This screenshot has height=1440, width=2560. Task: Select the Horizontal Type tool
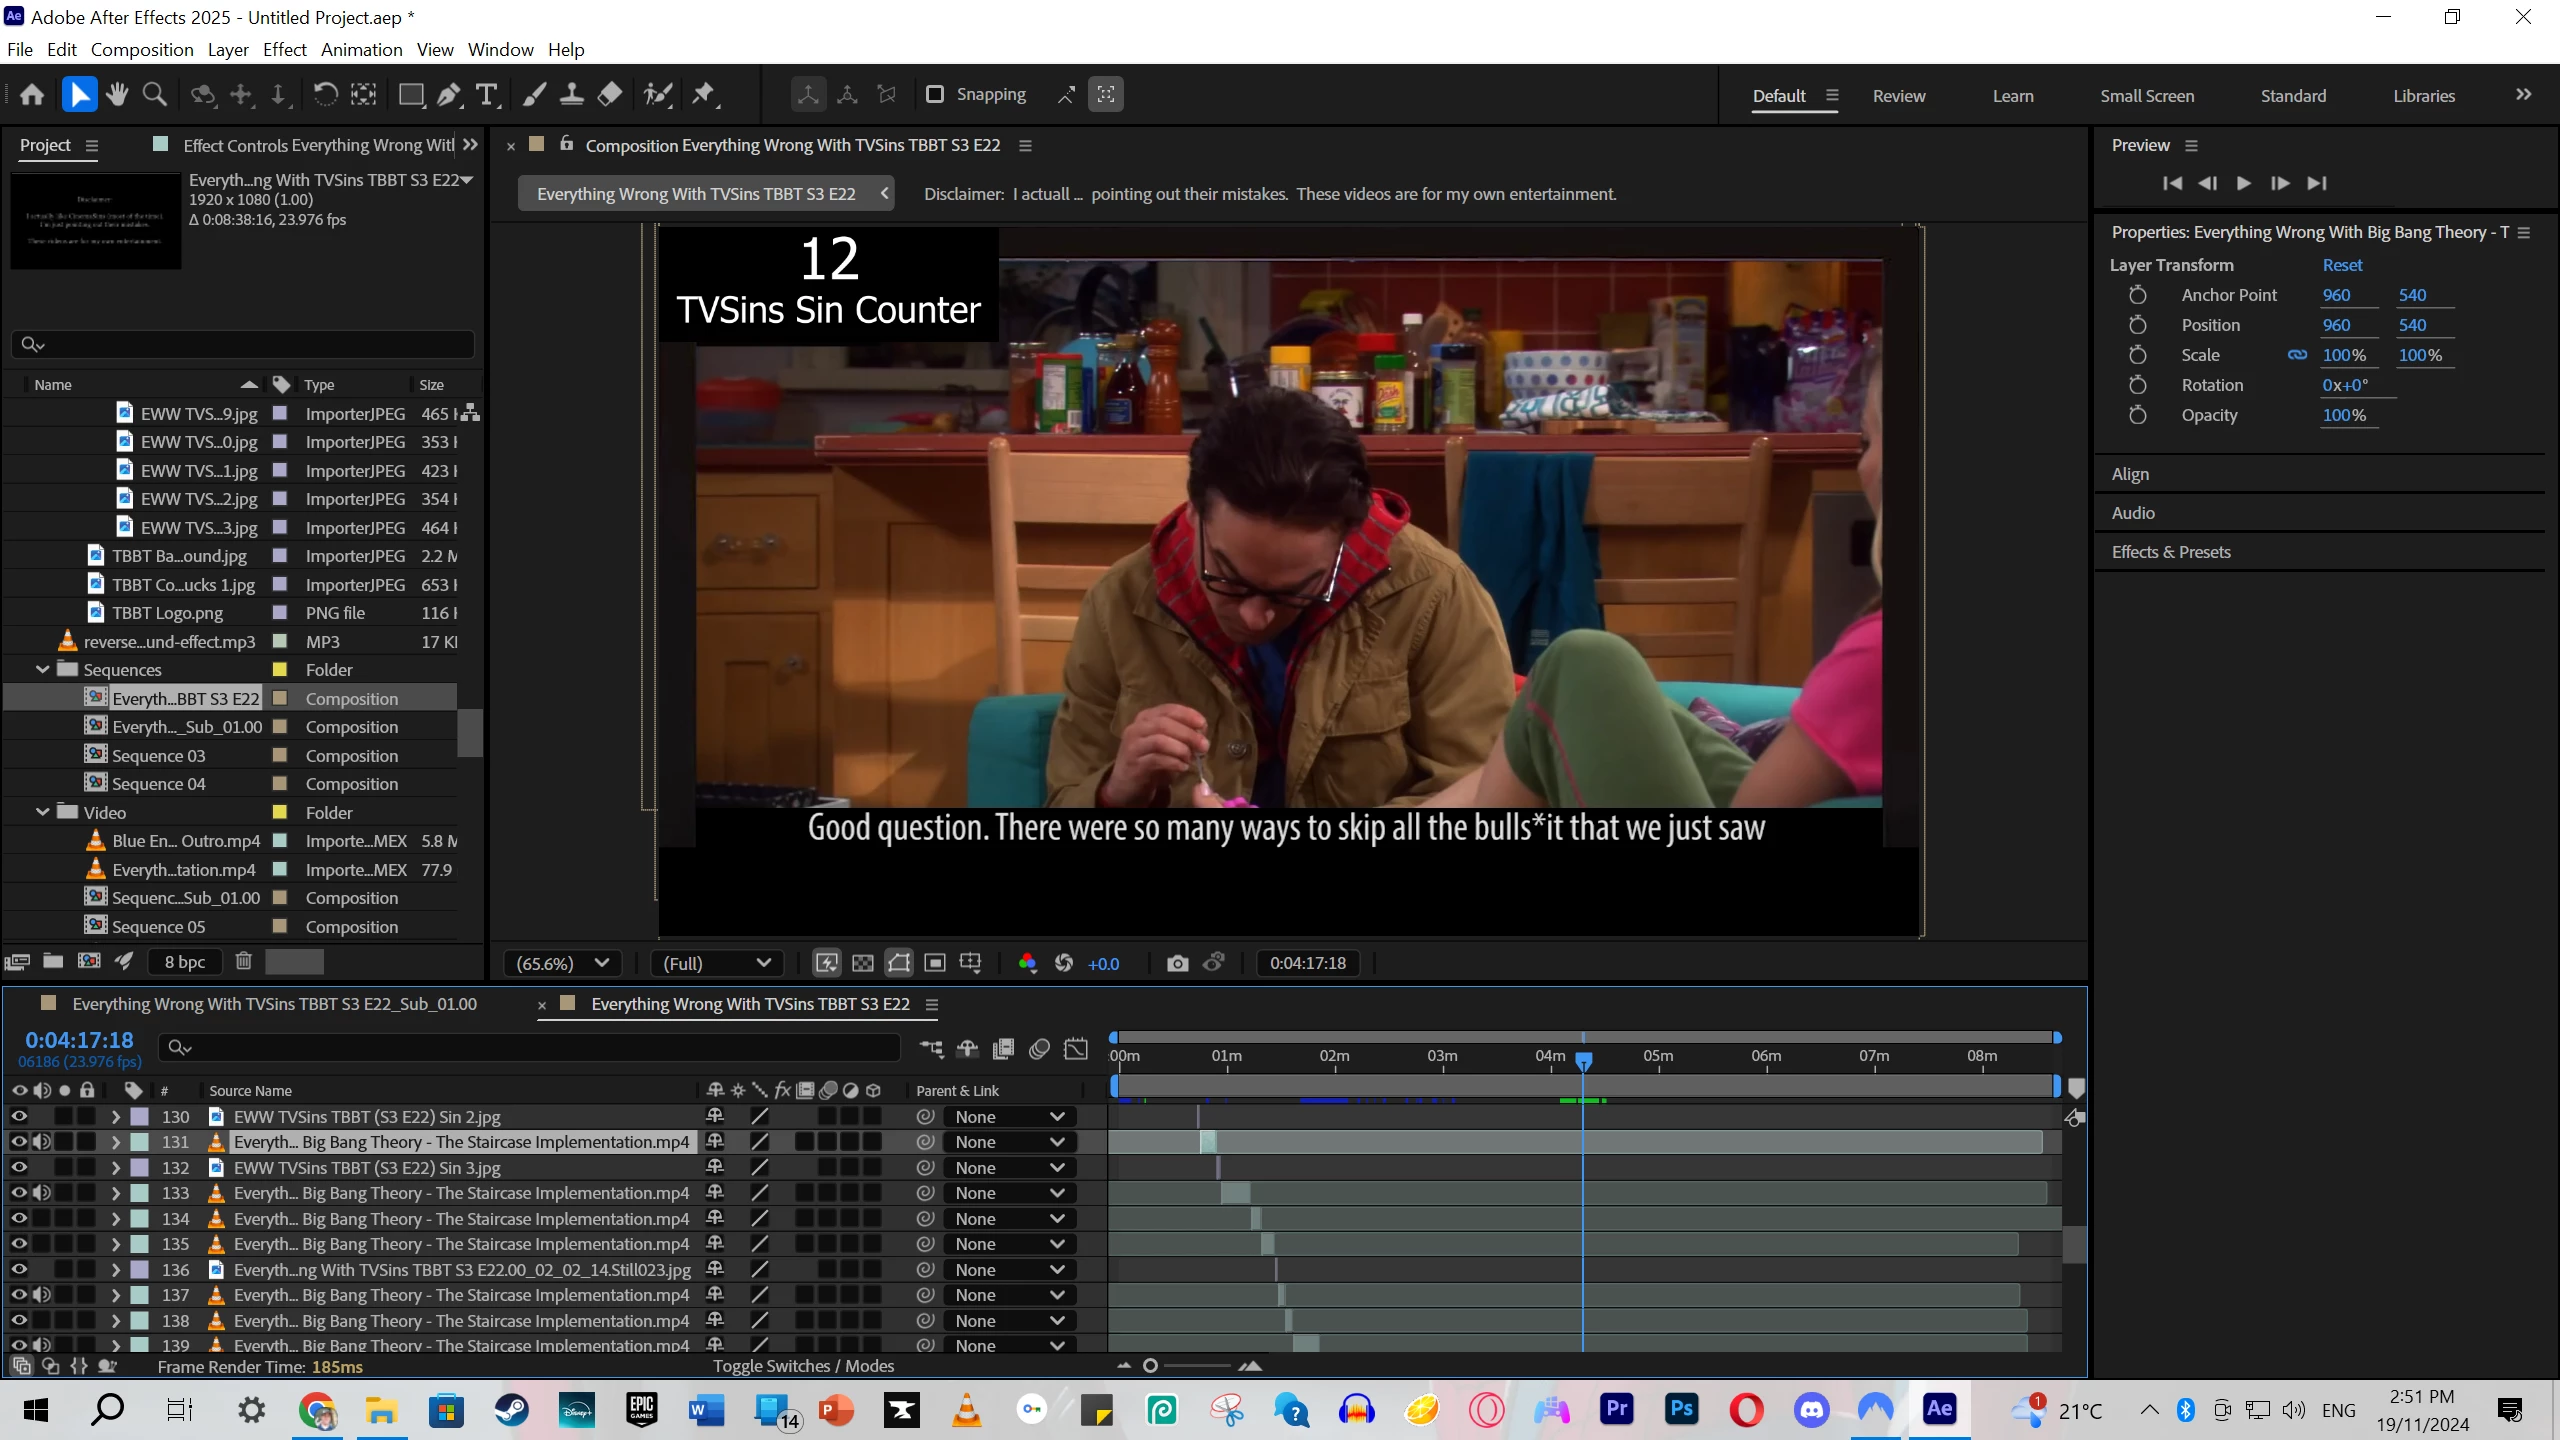point(486,95)
